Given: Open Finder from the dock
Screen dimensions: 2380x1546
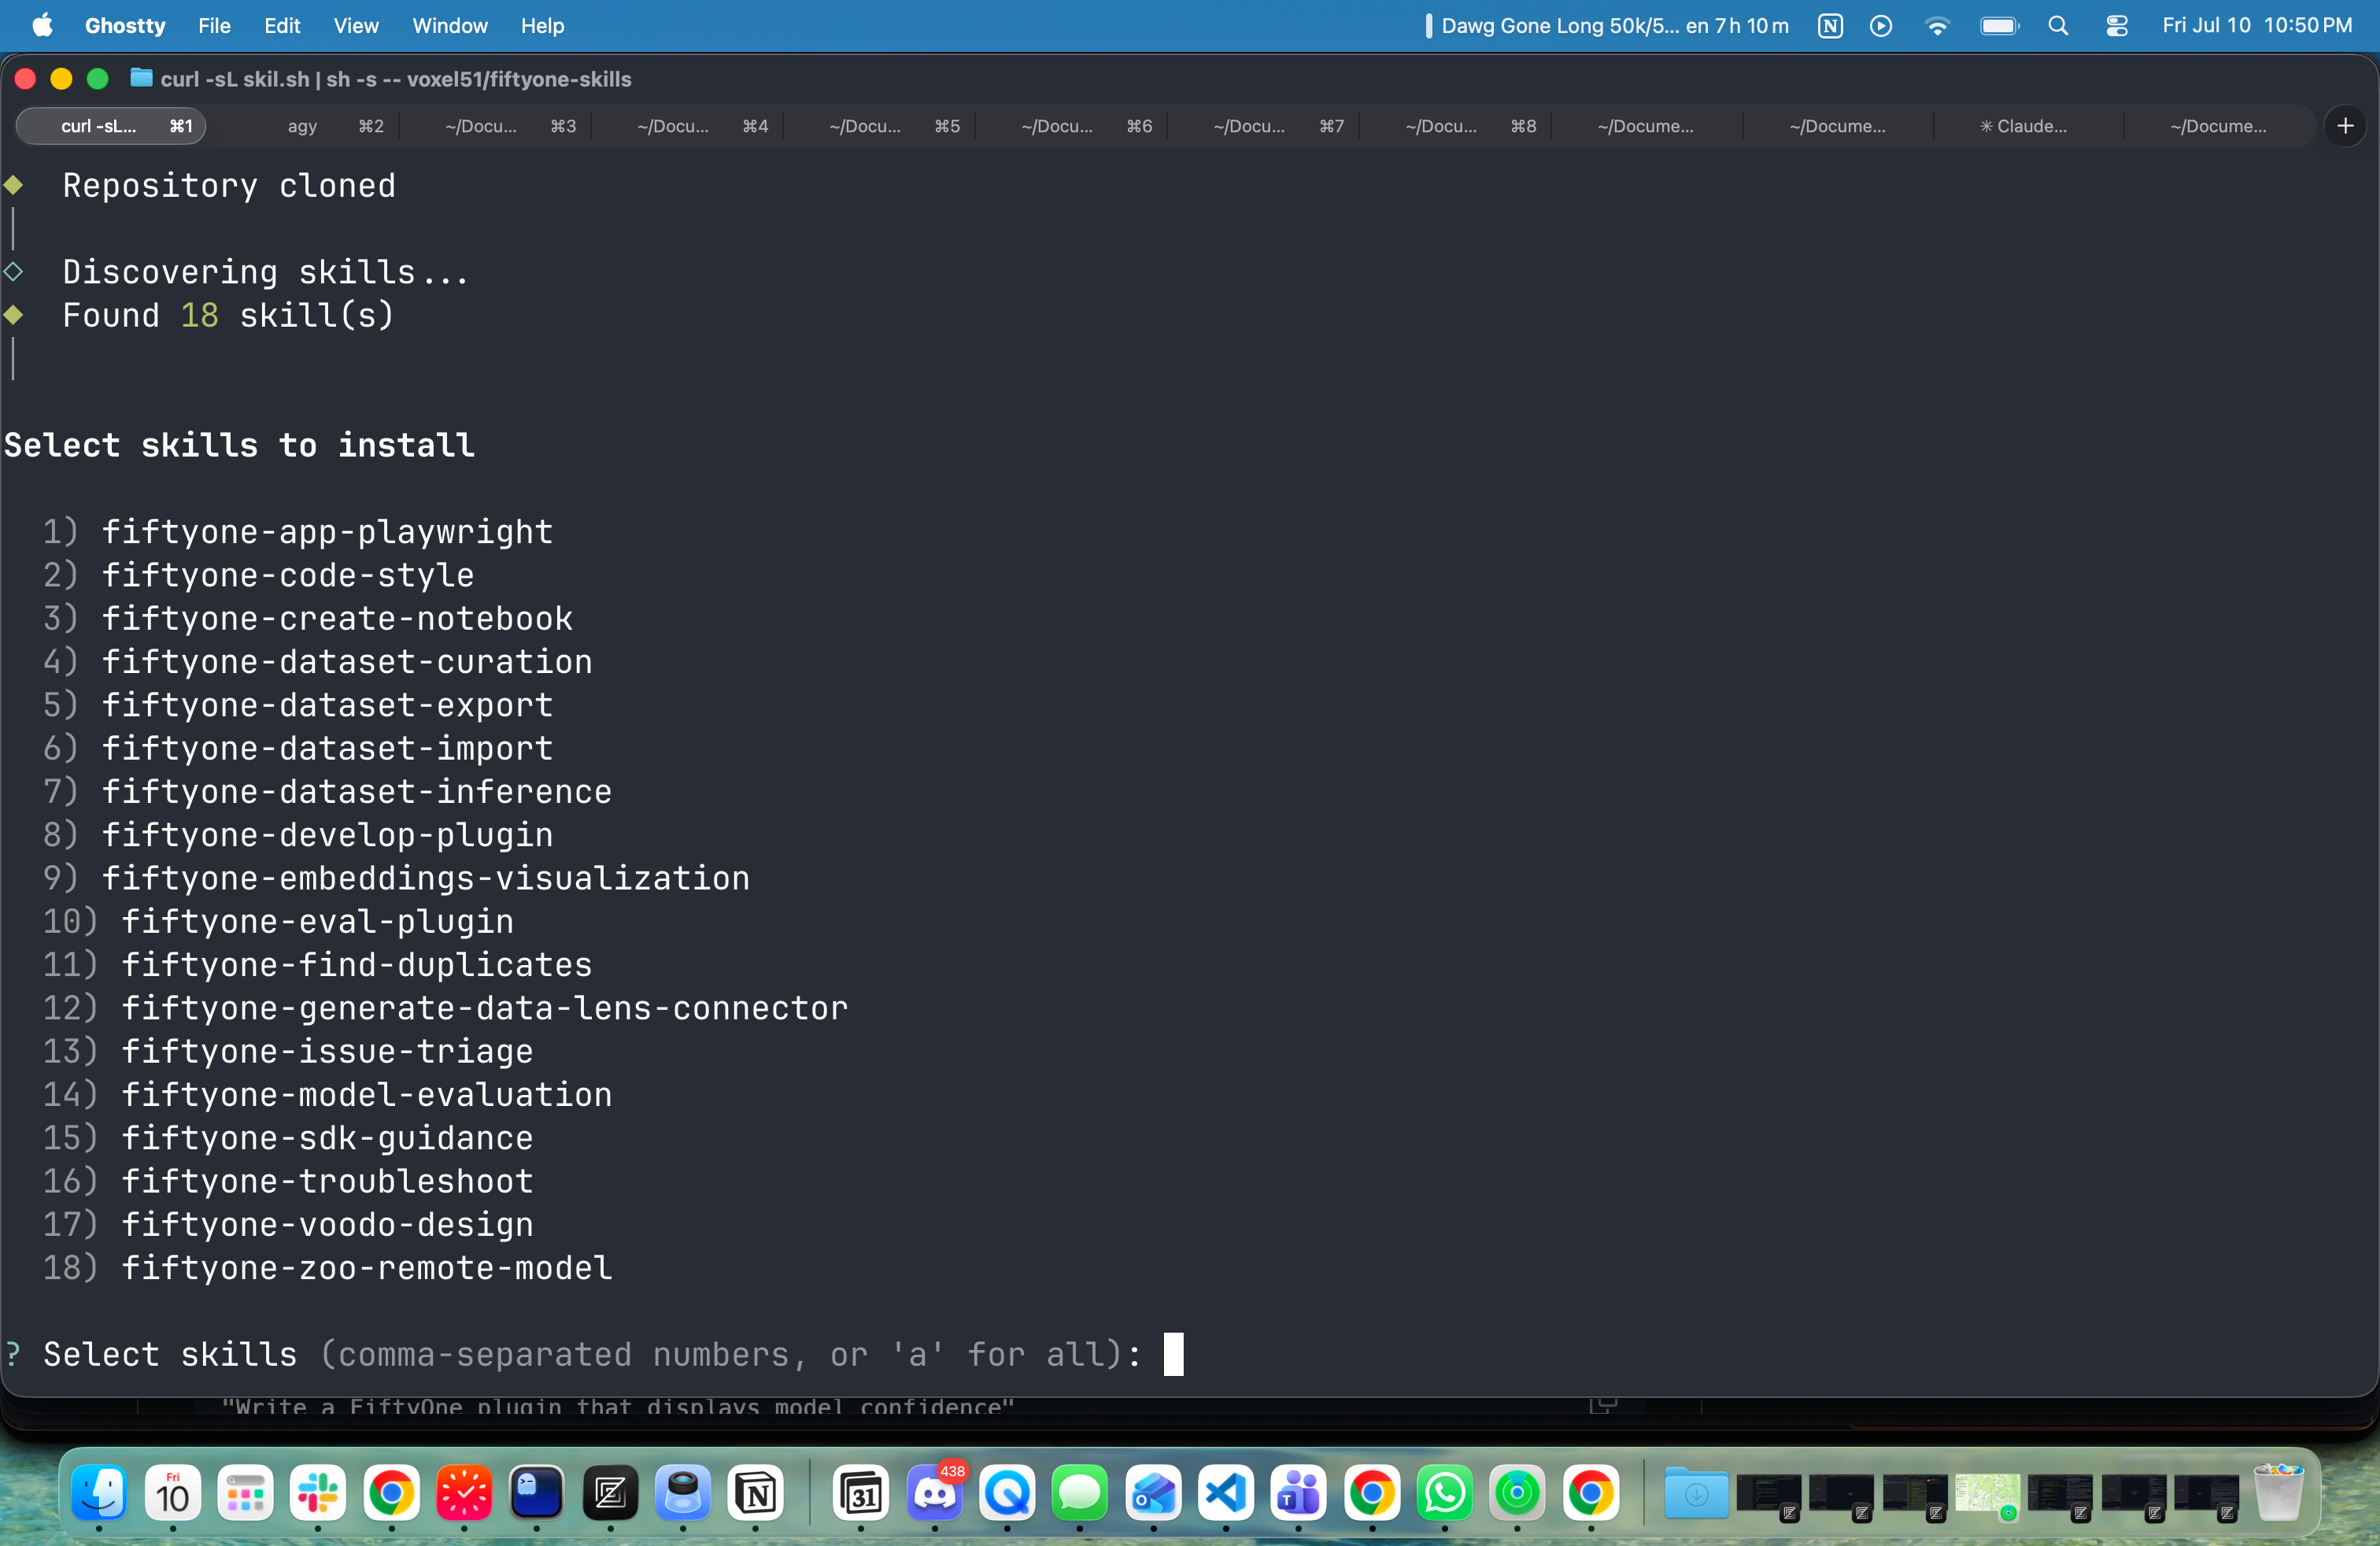Looking at the screenshot, I should click(99, 1494).
